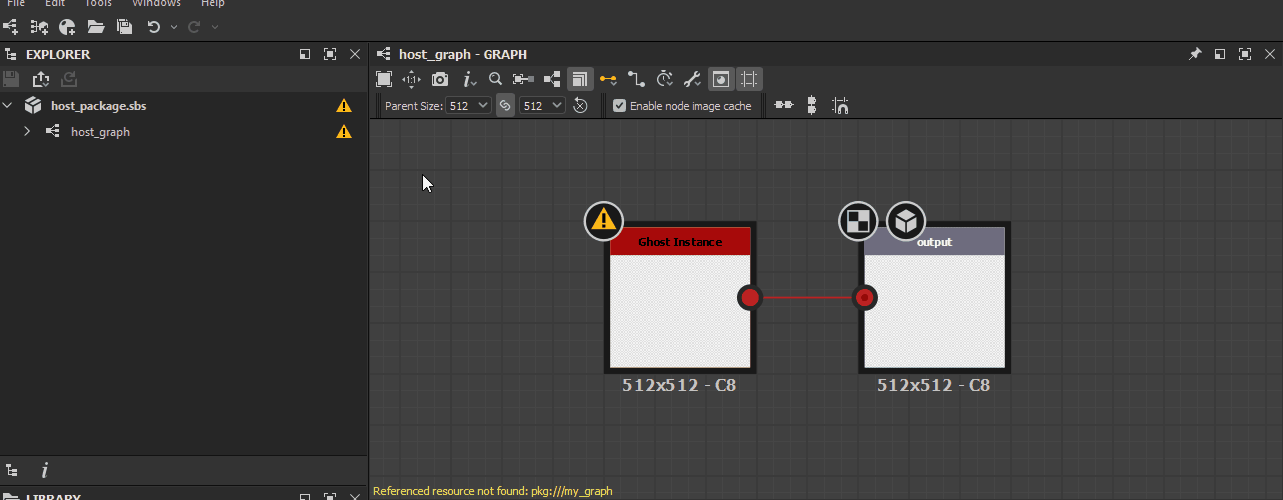The height and width of the screenshot is (500, 1283).
Task: Click the wrench tools icon in graph toolbar
Action: (x=692, y=80)
